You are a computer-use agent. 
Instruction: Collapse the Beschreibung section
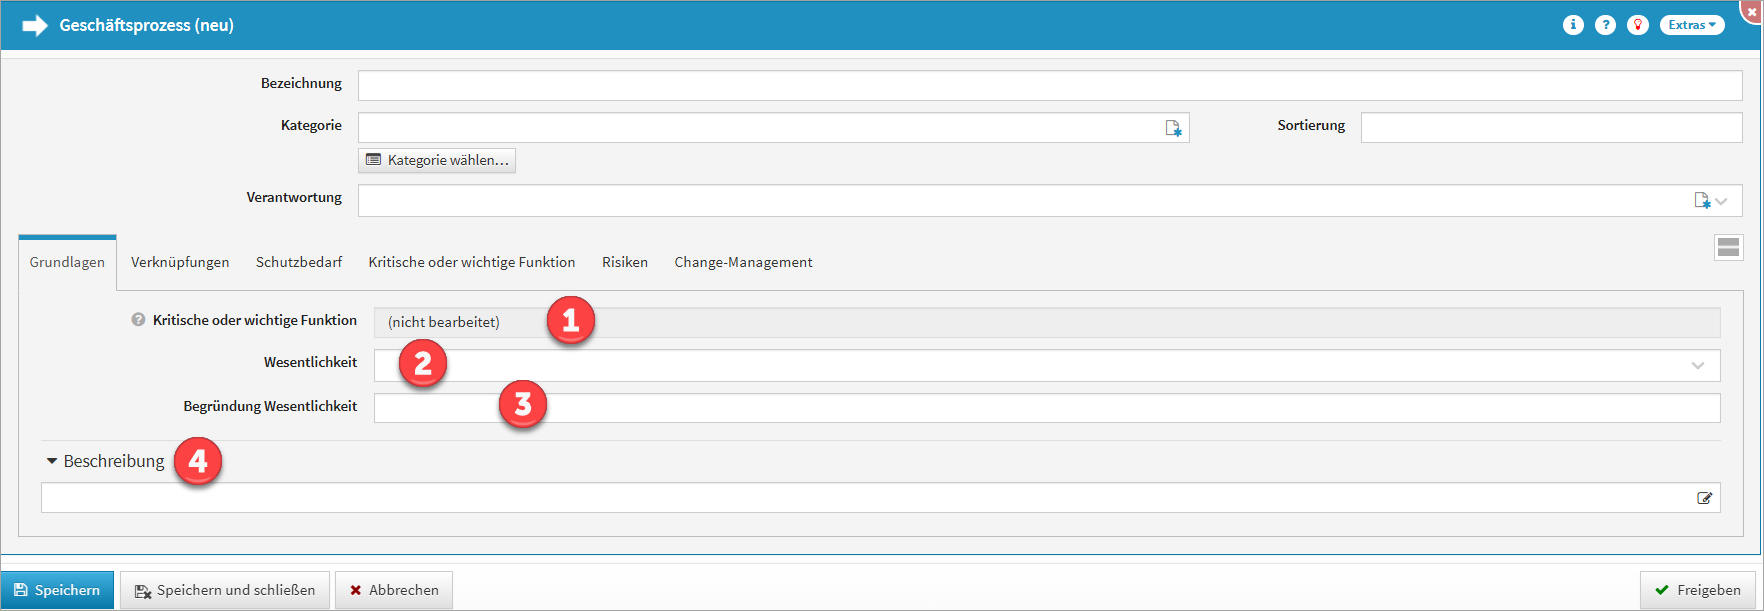pyautogui.click(x=52, y=461)
